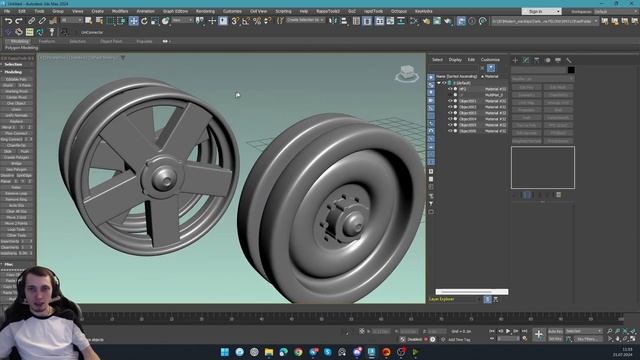Play the animation
Viewport: 640px width, 360px height.
[x=508, y=331]
